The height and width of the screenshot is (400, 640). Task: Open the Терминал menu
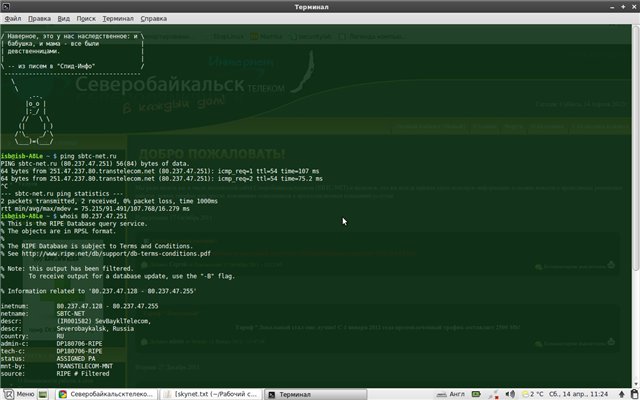pyautogui.click(x=118, y=18)
